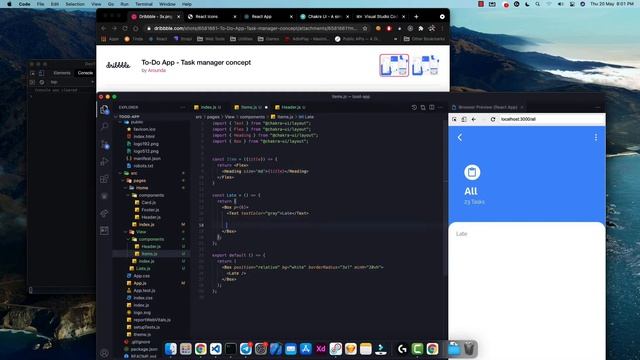Open the Code menu in the macOS menu bar
640x360 pixels.
pos(24,4)
